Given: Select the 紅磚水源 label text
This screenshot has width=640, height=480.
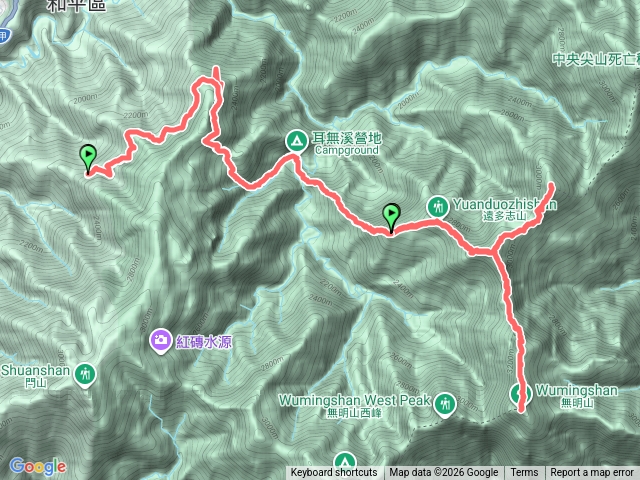Looking at the screenshot, I should pyautogui.click(x=204, y=341).
